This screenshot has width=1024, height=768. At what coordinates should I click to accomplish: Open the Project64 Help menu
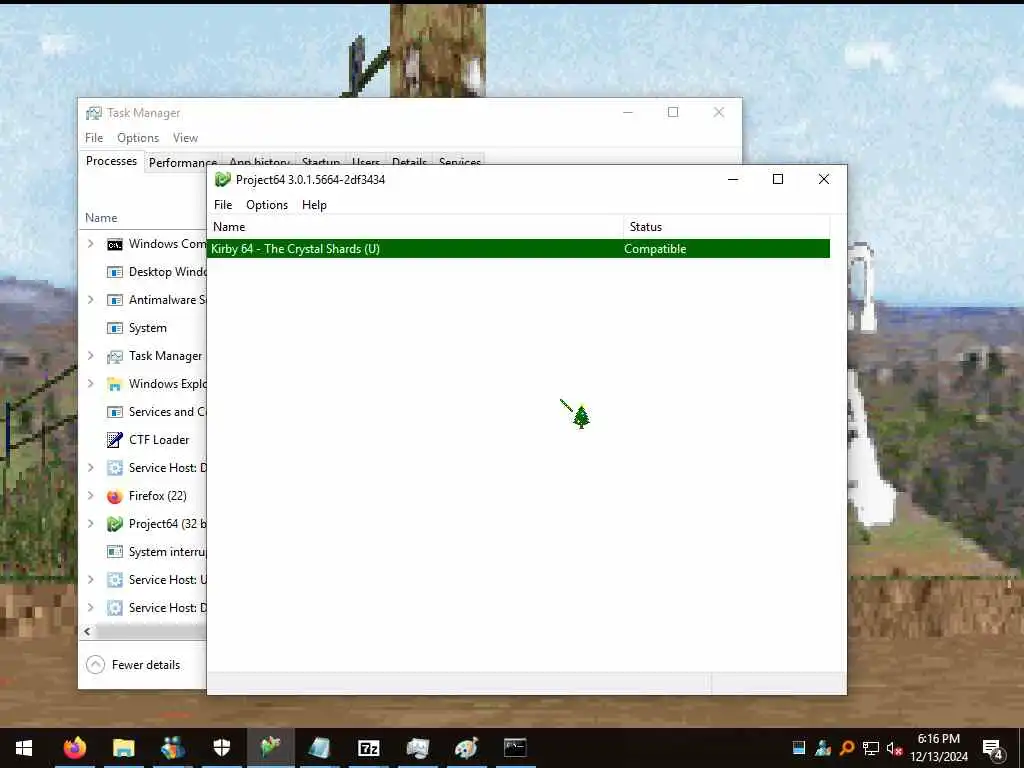tap(314, 205)
